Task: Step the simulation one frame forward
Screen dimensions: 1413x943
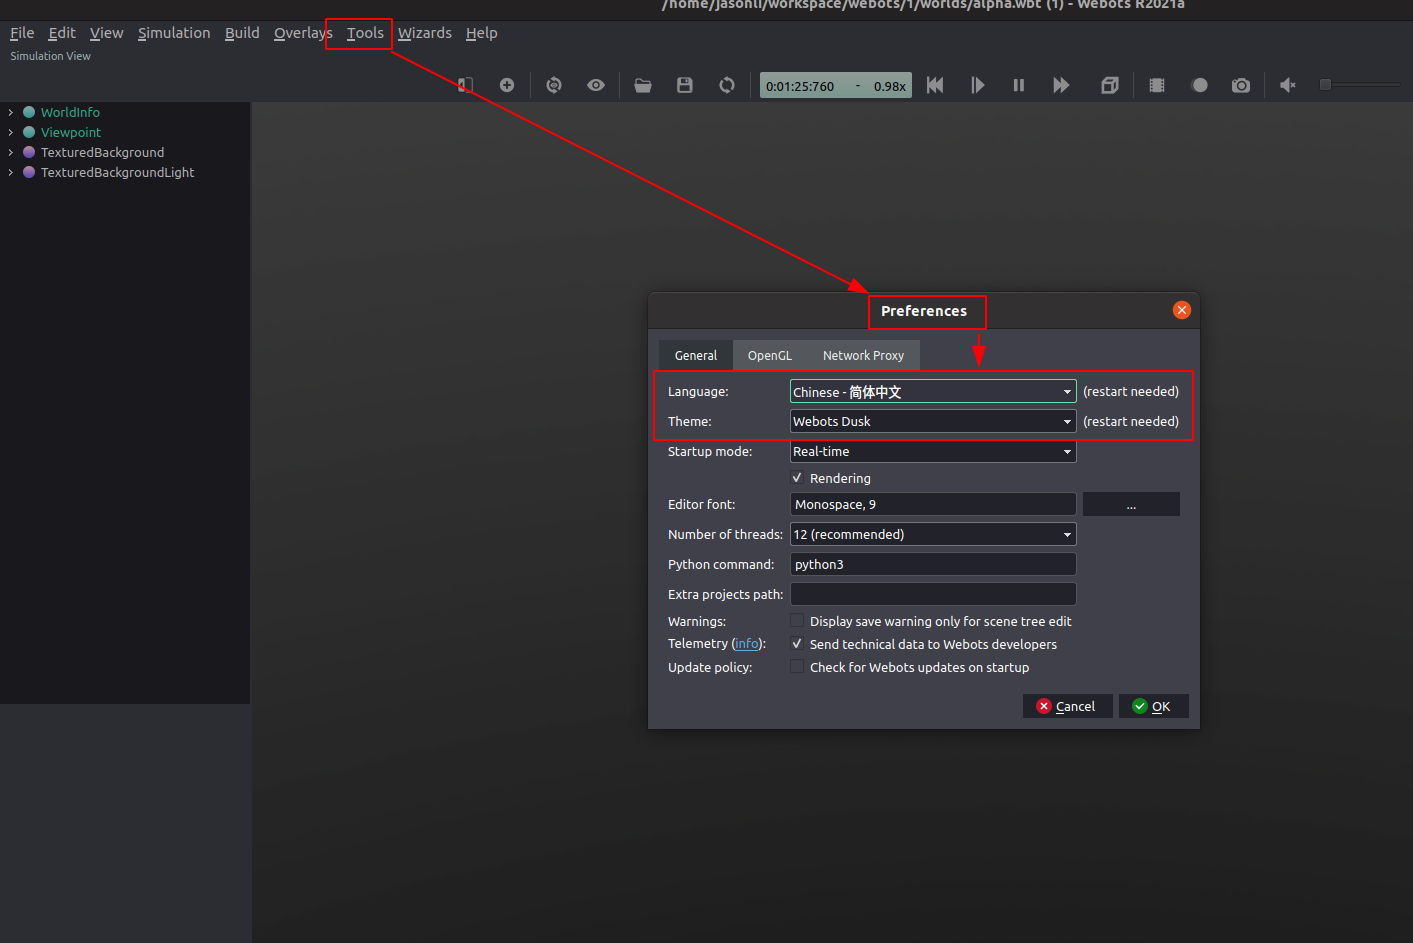Action: coord(978,85)
